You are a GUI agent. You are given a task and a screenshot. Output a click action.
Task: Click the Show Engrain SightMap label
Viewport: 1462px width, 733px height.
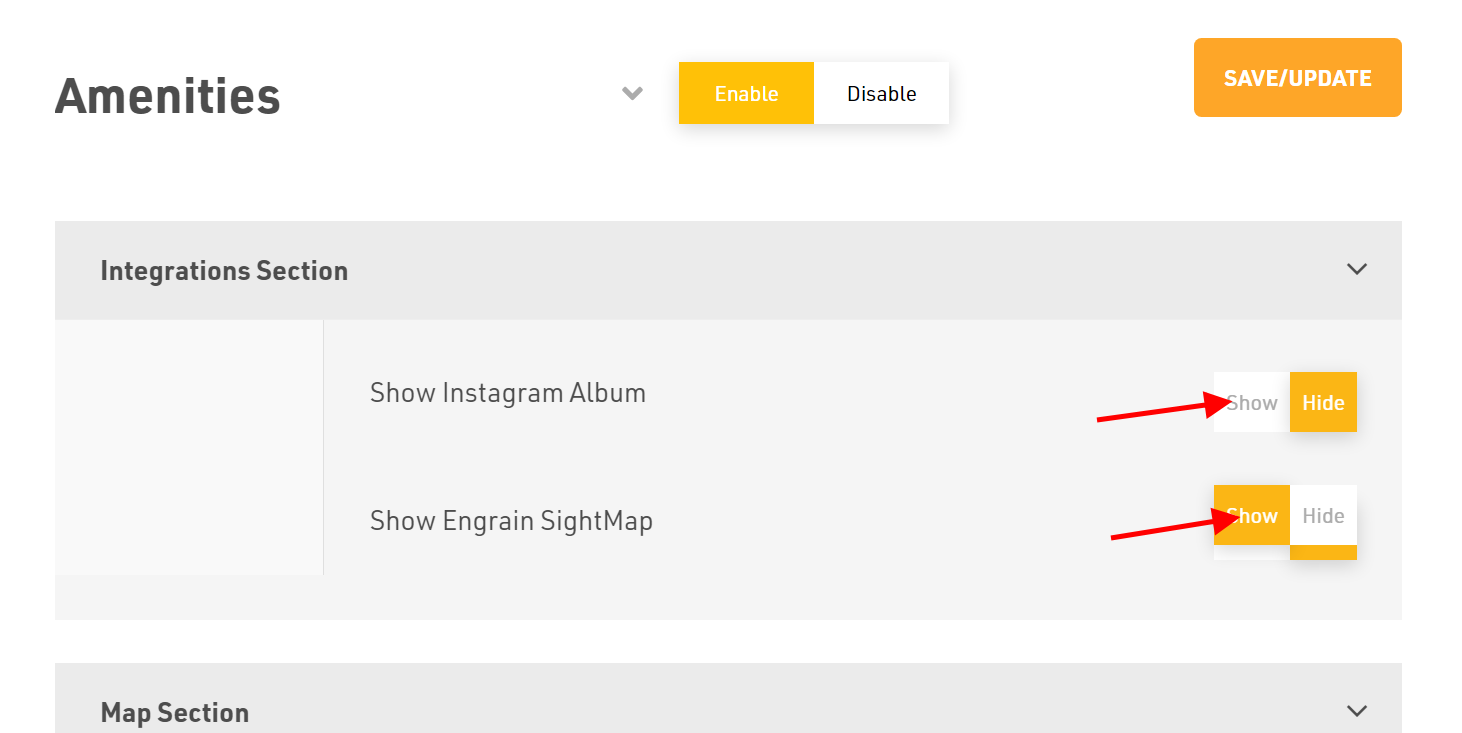[511, 521]
